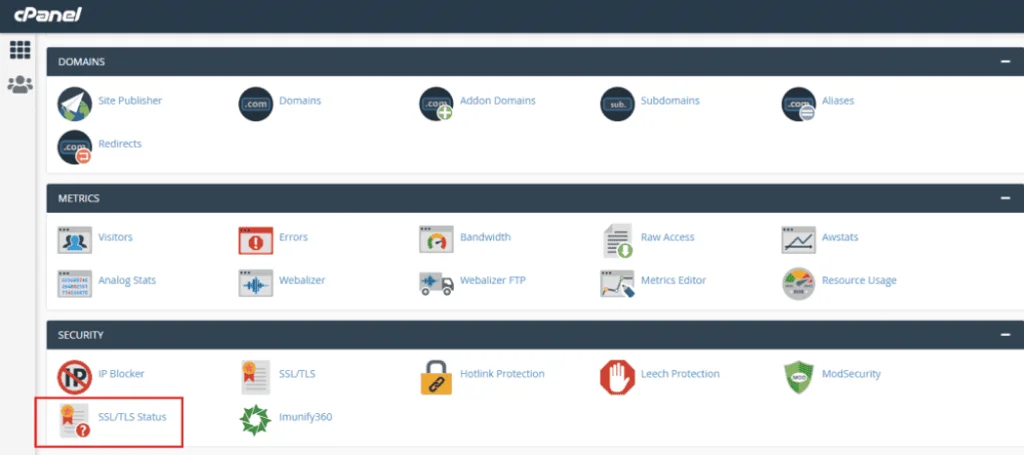Open the ModSecurity shield icon

(x=798, y=377)
